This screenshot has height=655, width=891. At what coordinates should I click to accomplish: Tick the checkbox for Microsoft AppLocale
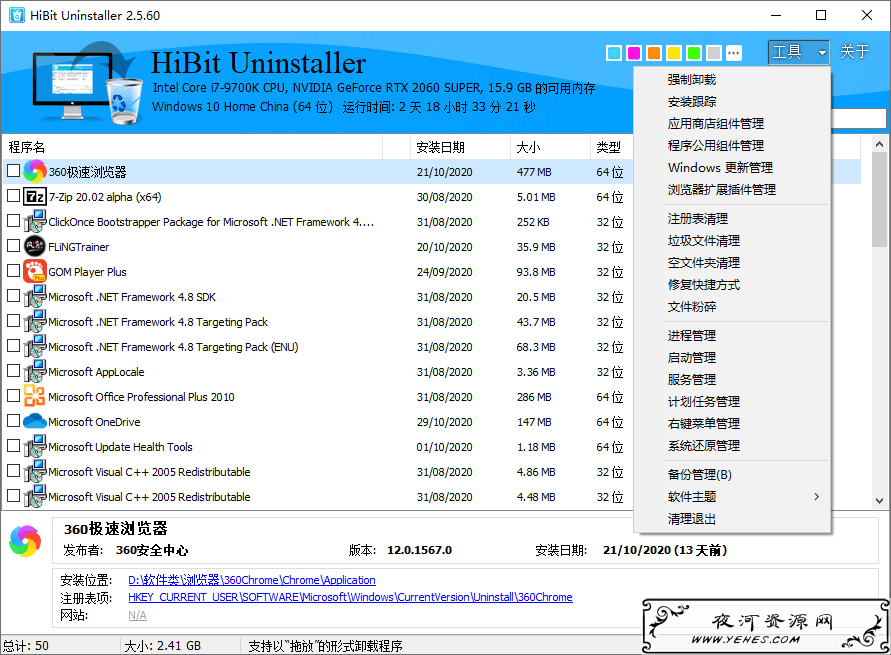pyautogui.click(x=13, y=371)
